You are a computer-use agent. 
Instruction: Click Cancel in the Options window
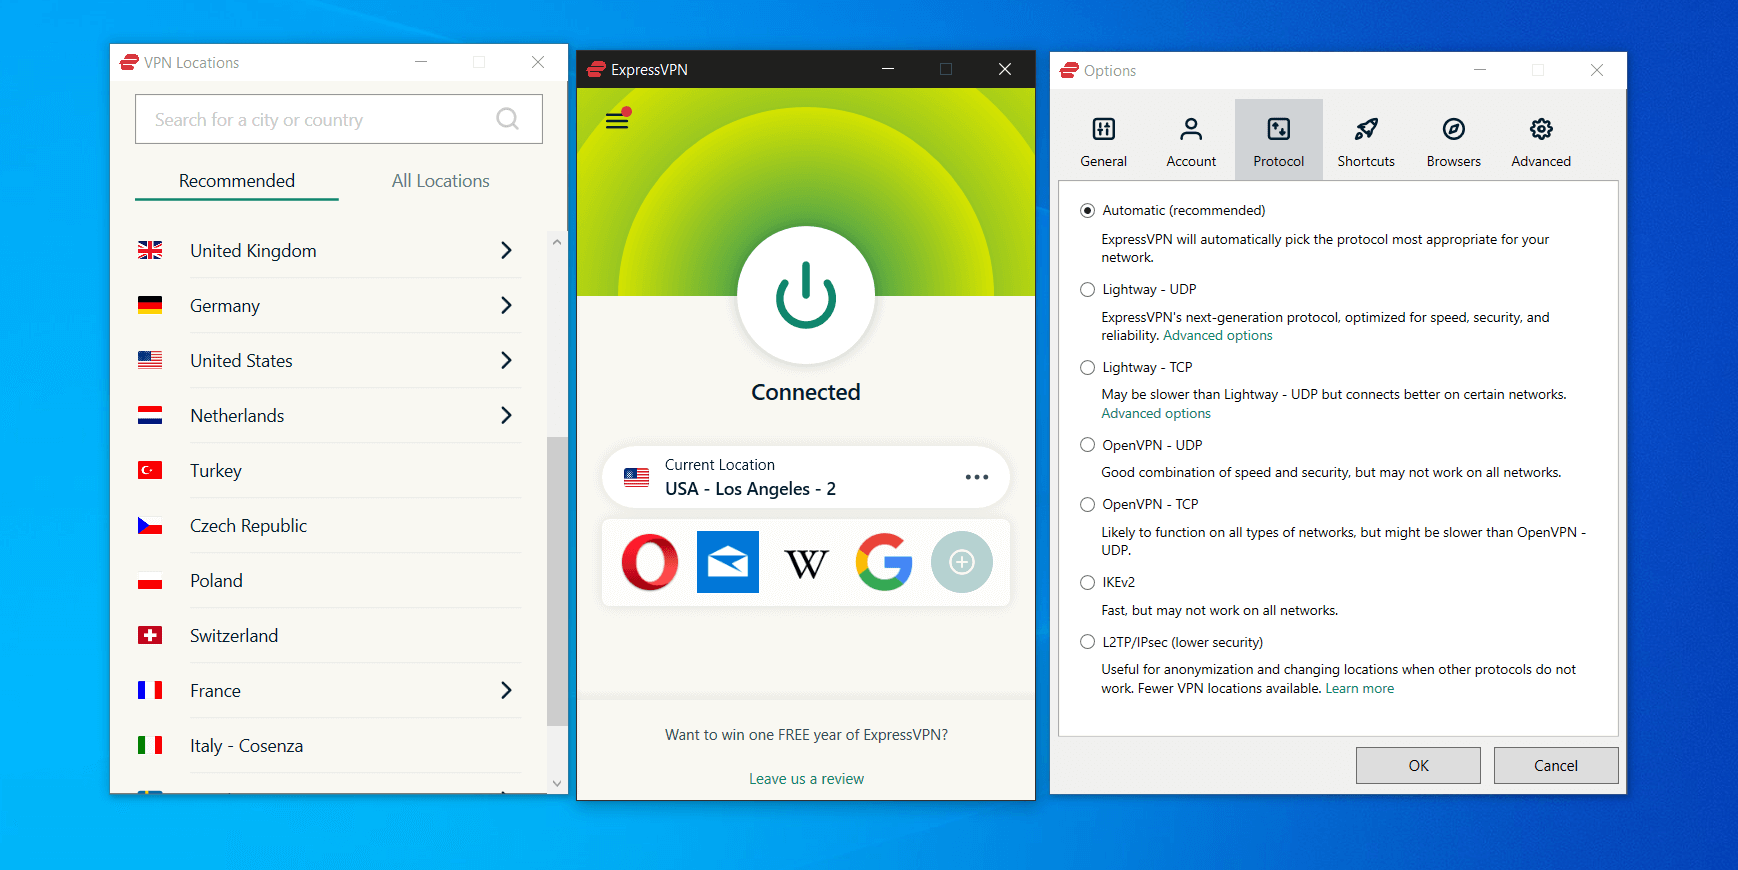pyautogui.click(x=1556, y=765)
